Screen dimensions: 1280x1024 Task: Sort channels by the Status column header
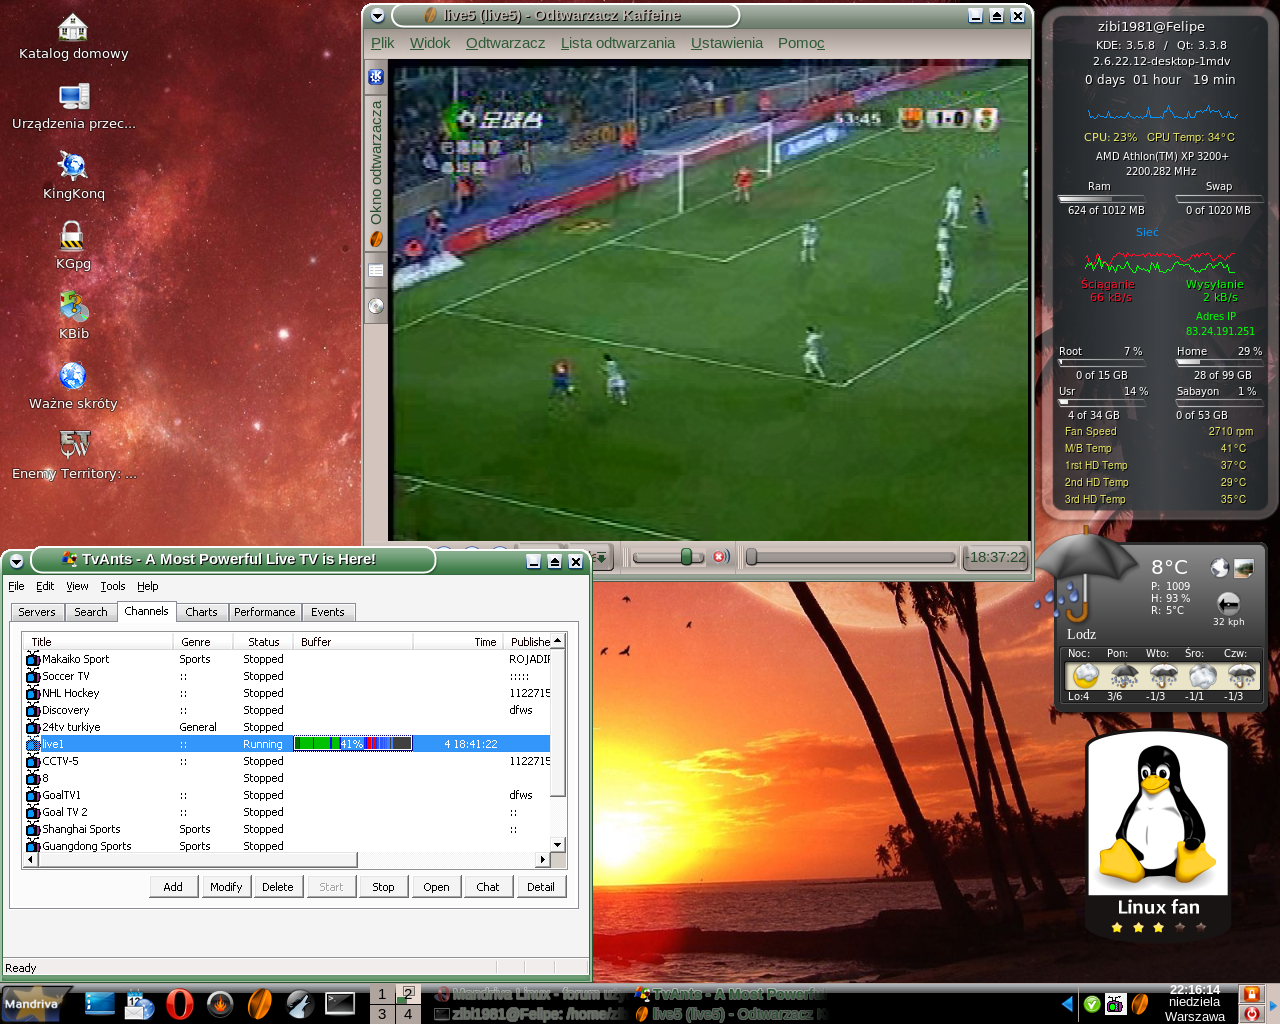tap(264, 642)
